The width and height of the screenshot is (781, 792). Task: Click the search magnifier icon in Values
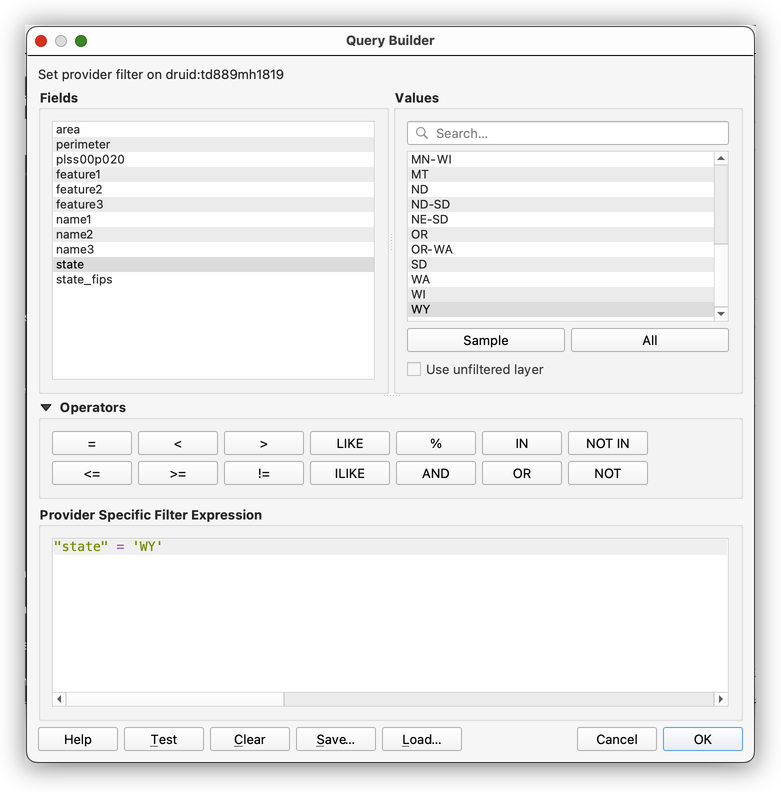pos(422,133)
